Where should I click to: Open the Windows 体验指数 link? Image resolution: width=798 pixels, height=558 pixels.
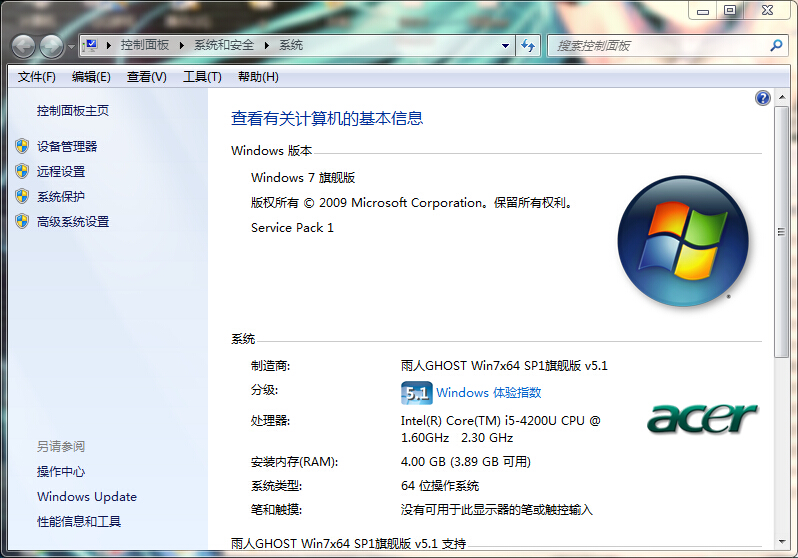(489, 393)
